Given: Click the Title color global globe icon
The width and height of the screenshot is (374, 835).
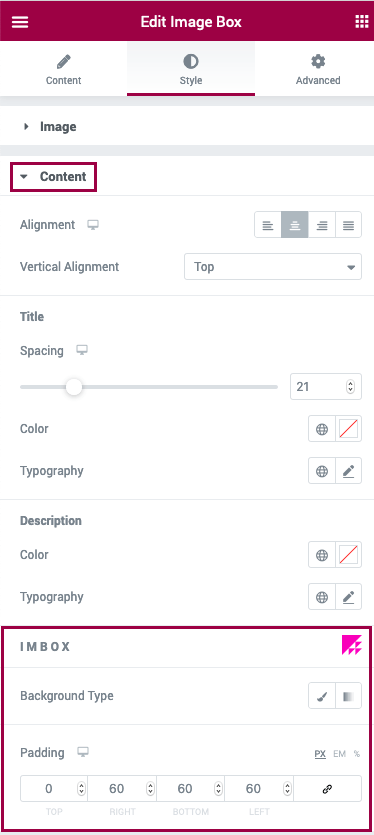Looking at the screenshot, I should [x=322, y=429].
